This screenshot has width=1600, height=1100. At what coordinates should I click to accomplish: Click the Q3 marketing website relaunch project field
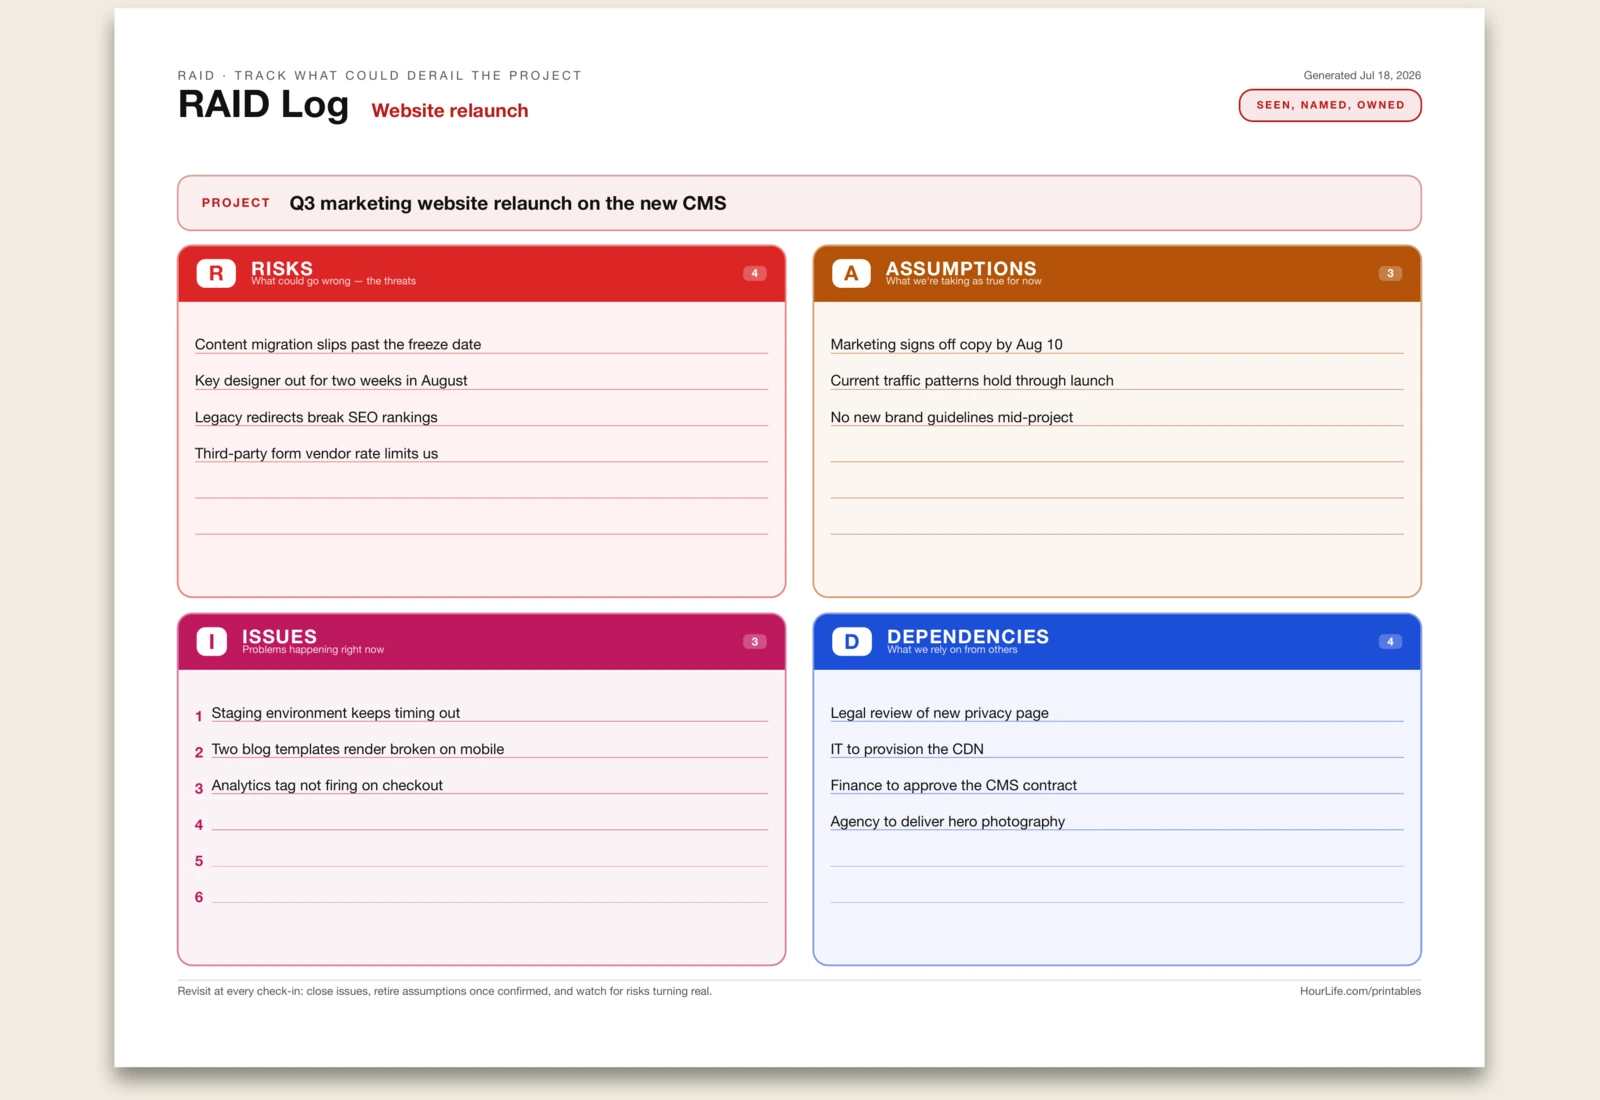point(799,203)
